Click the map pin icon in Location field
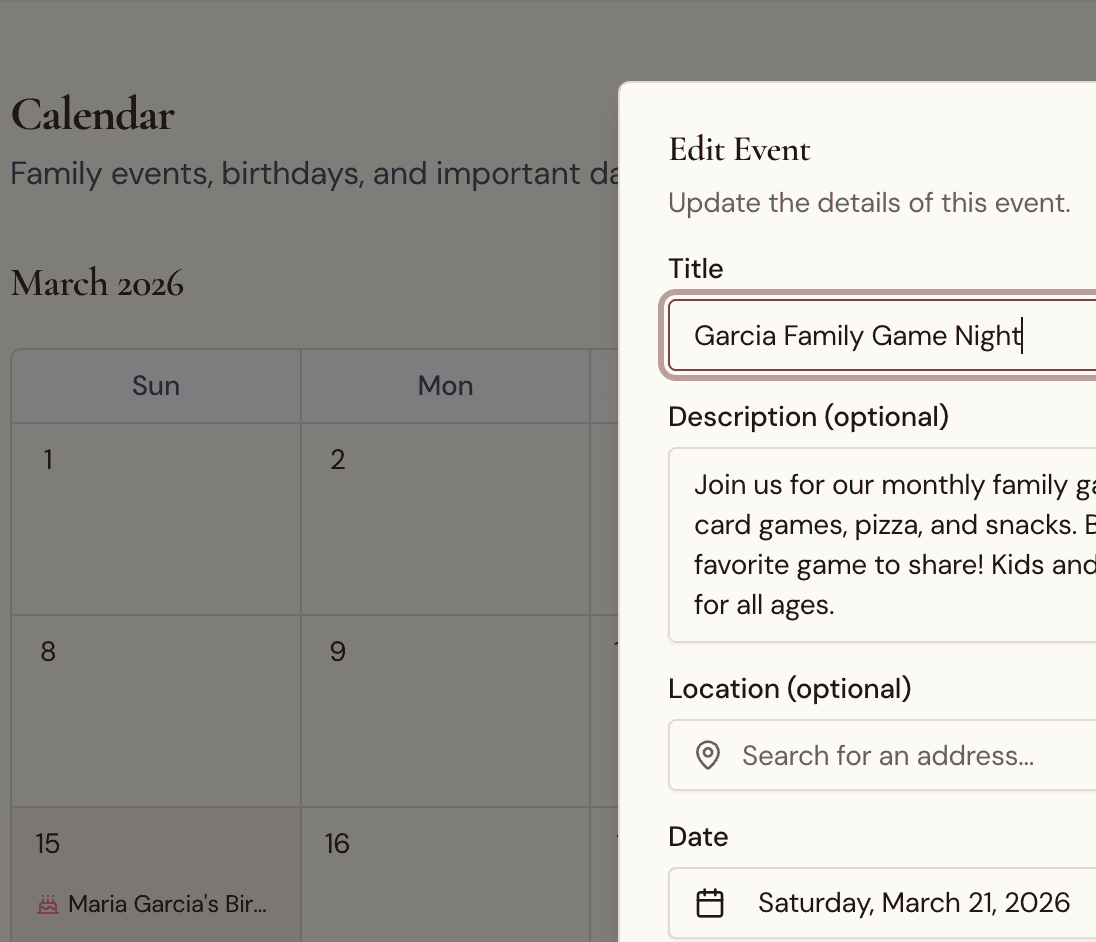Screen dimensions: 1096x942 point(707,755)
